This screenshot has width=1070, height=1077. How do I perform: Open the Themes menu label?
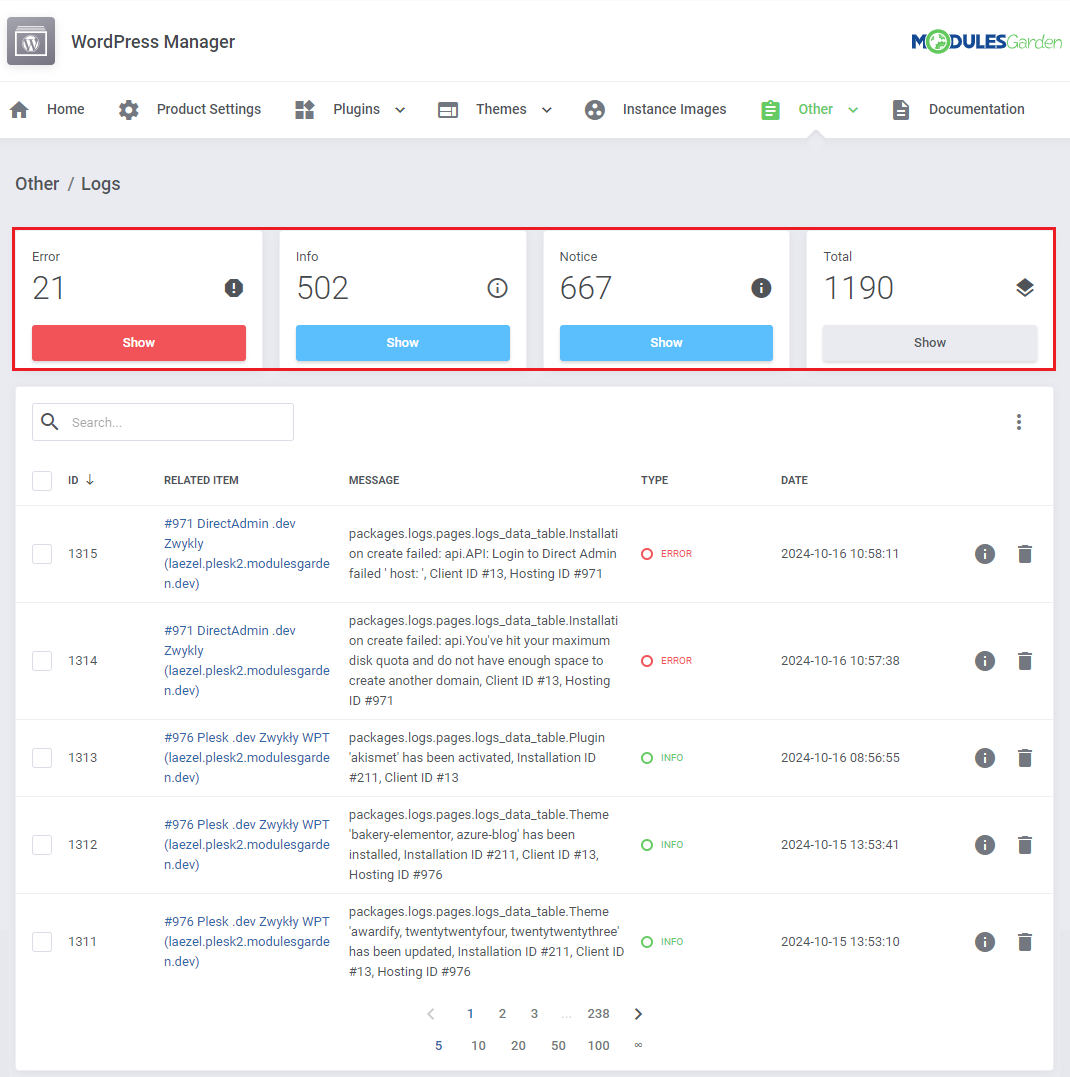(501, 109)
